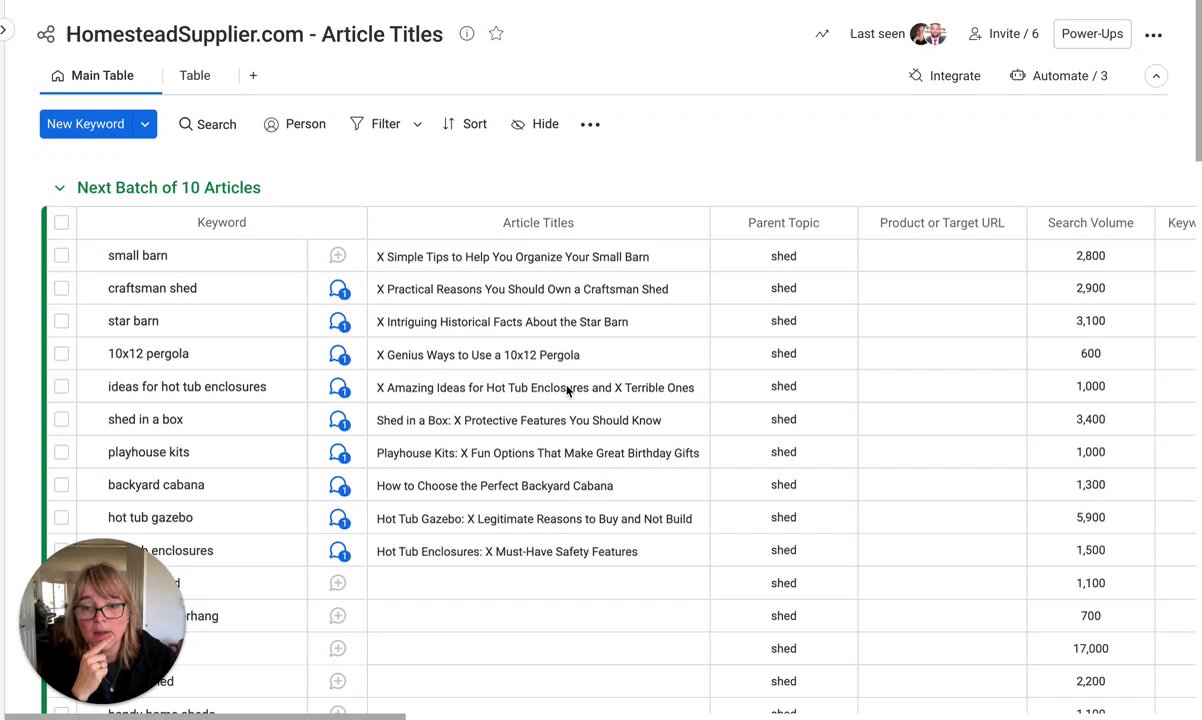Open the New Keyword dropdown arrow
The width and height of the screenshot is (1202, 720).
click(145, 124)
